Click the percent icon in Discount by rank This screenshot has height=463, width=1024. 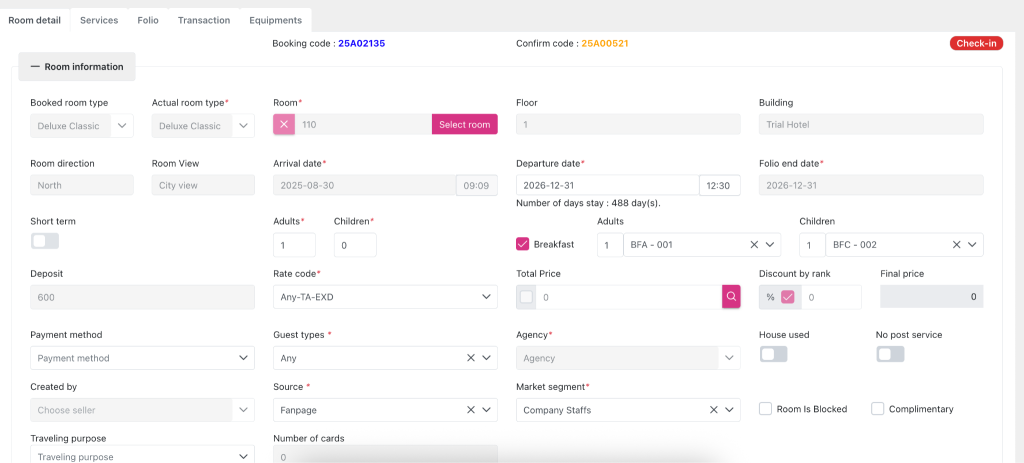(x=770, y=297)
